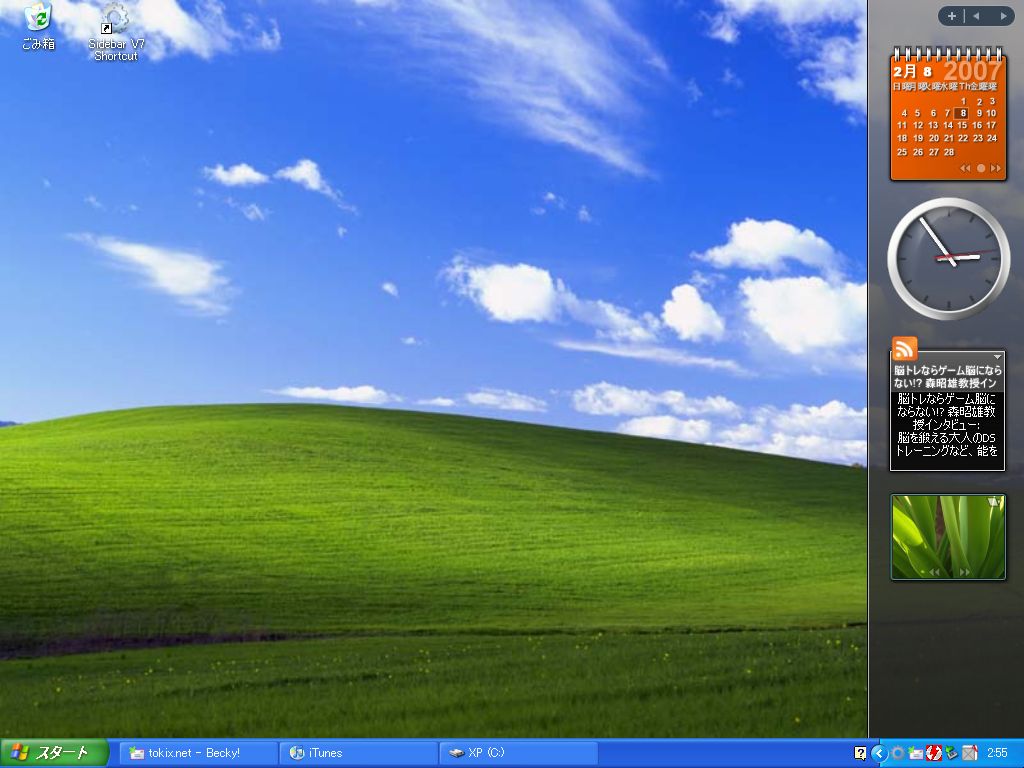Switch to tokix.net - Becky! taskbar window
The width and height of the screenshot is (1024, 768).
point(199,753)
